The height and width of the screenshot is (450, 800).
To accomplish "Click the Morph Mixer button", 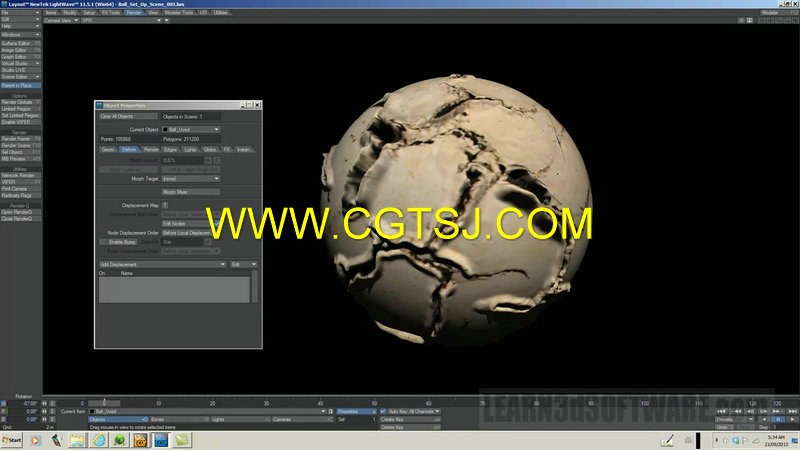I will coord(191,192).
